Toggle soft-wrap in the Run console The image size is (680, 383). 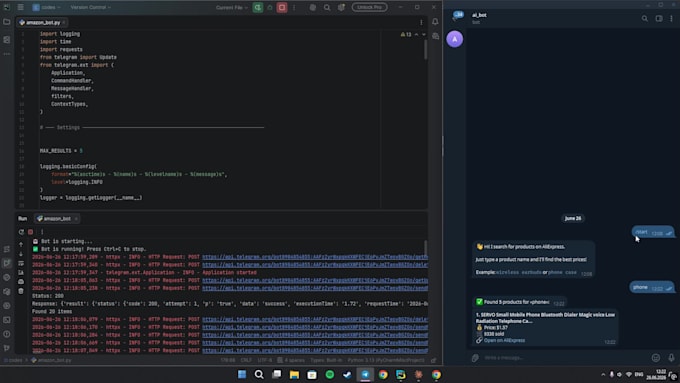[x=21, y=263]
